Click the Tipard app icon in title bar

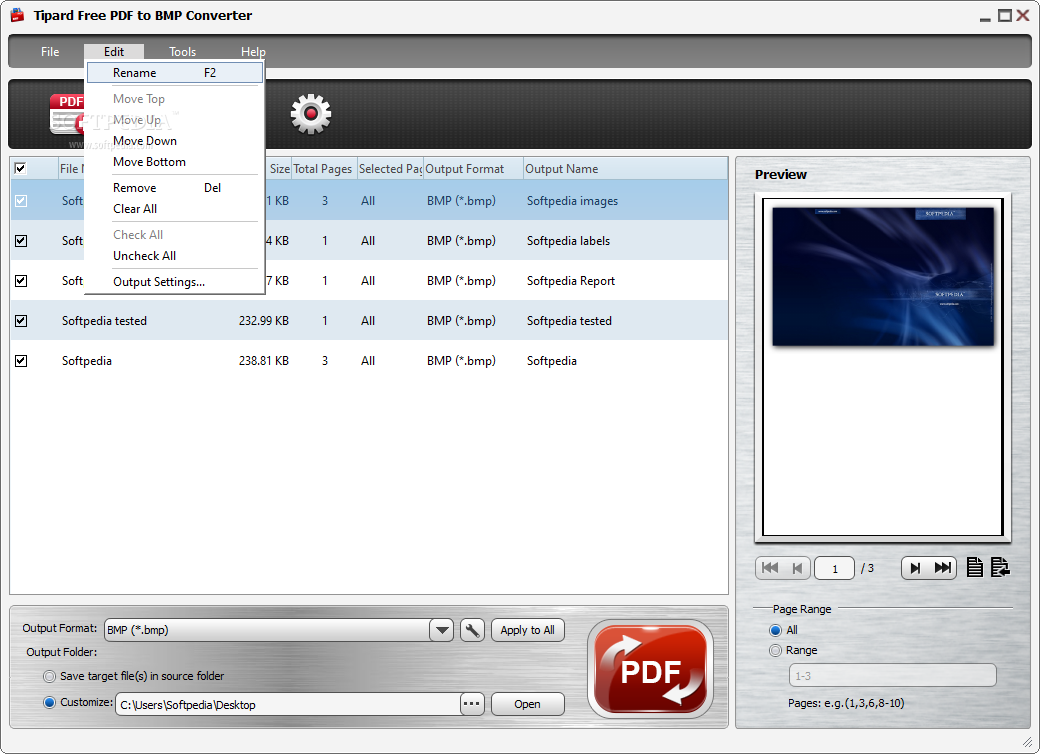pyautogui.click(x=17, y=15)
